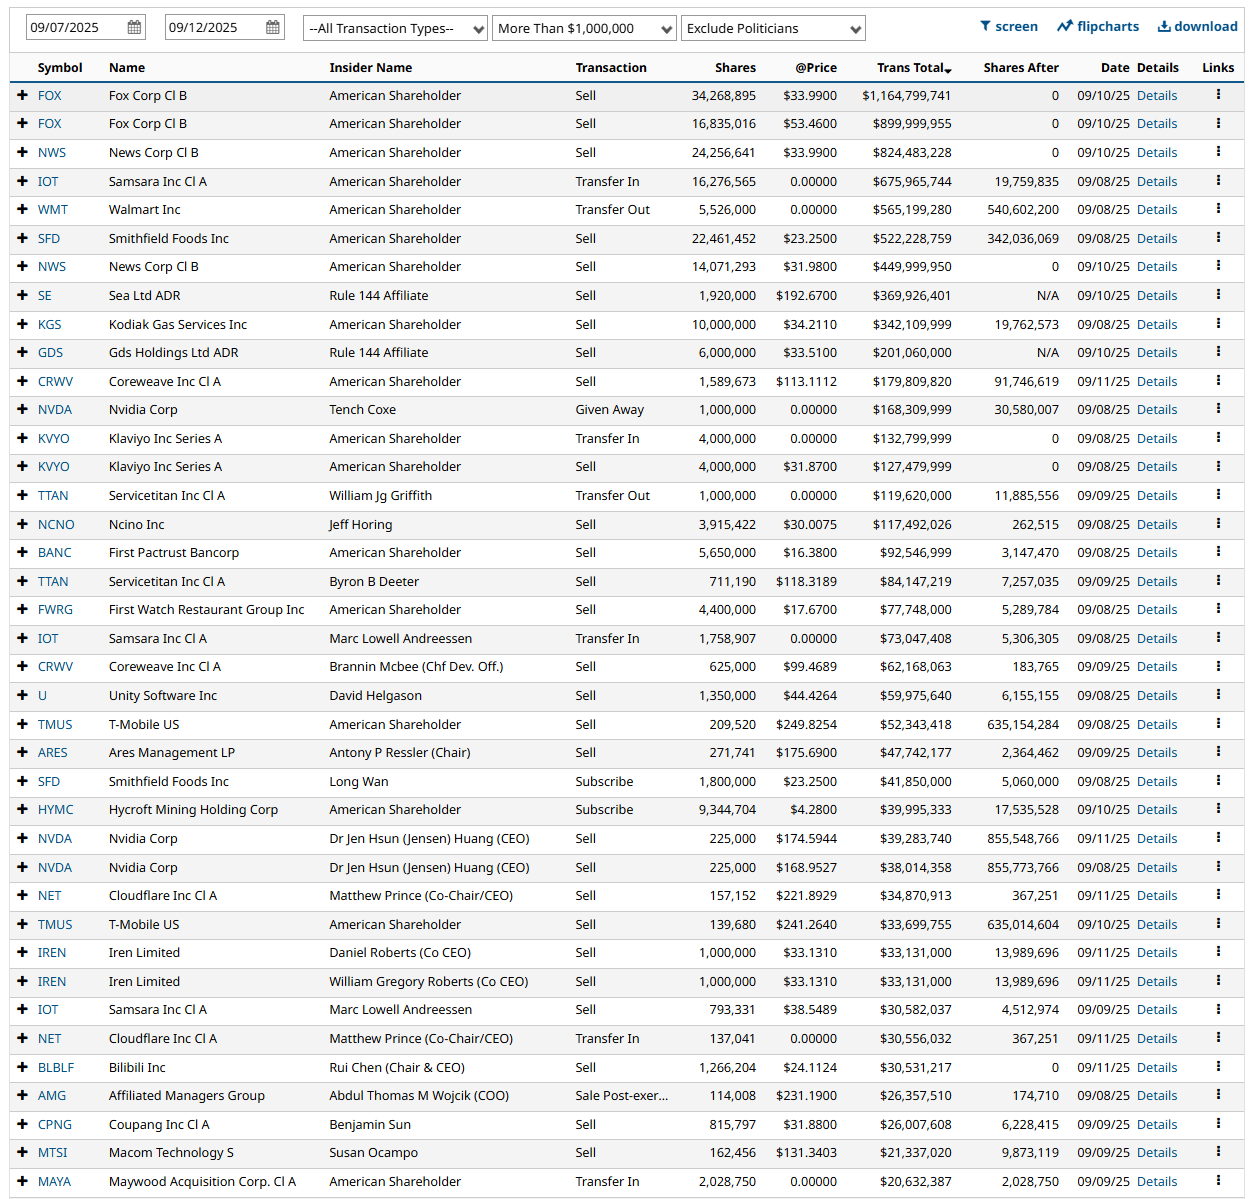The height and width of the screenshot is (1199, 1251).
Task: Open links menu for Affiliated Managers Group row
Action: click(x=1218, y=1095)
